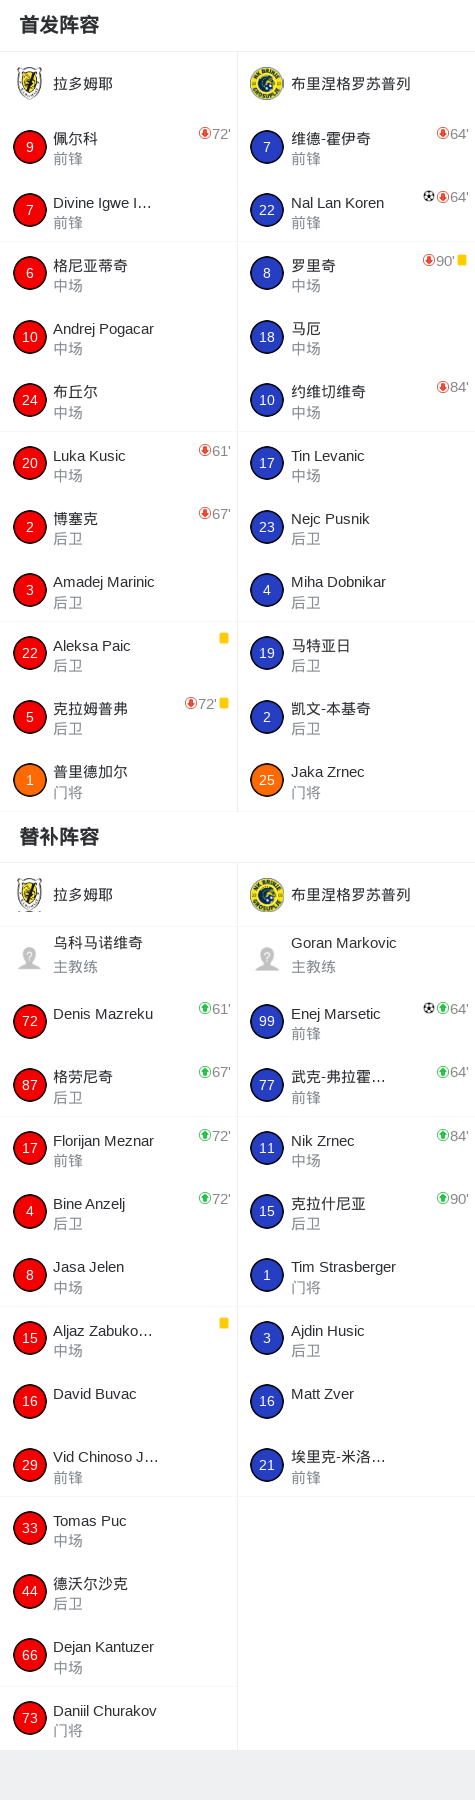
Task: Open the 布里涅格罗苏普列 crest in the starting lineup
Action: 267,83
